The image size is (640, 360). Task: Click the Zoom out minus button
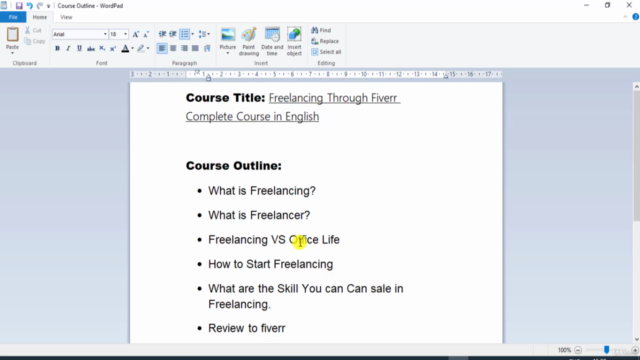578,350
